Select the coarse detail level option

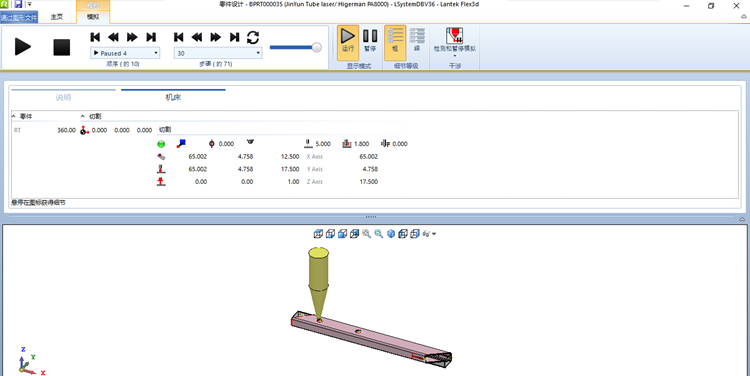click(395, 41)
